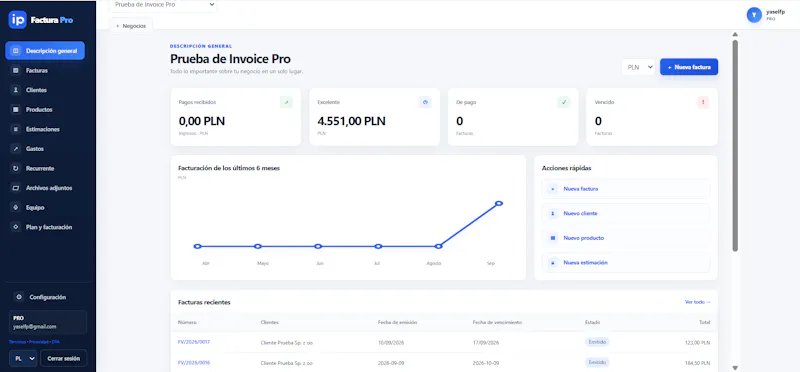Go to the Productos section

tap(45, 110)
